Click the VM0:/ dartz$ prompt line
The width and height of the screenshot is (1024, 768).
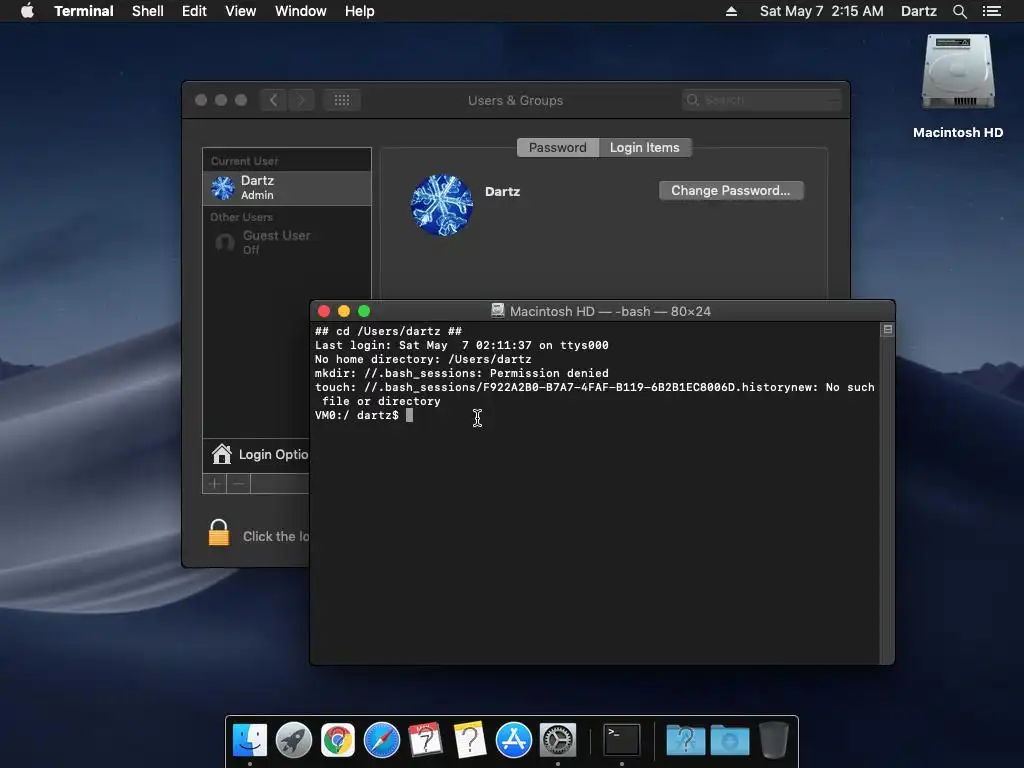357,415
